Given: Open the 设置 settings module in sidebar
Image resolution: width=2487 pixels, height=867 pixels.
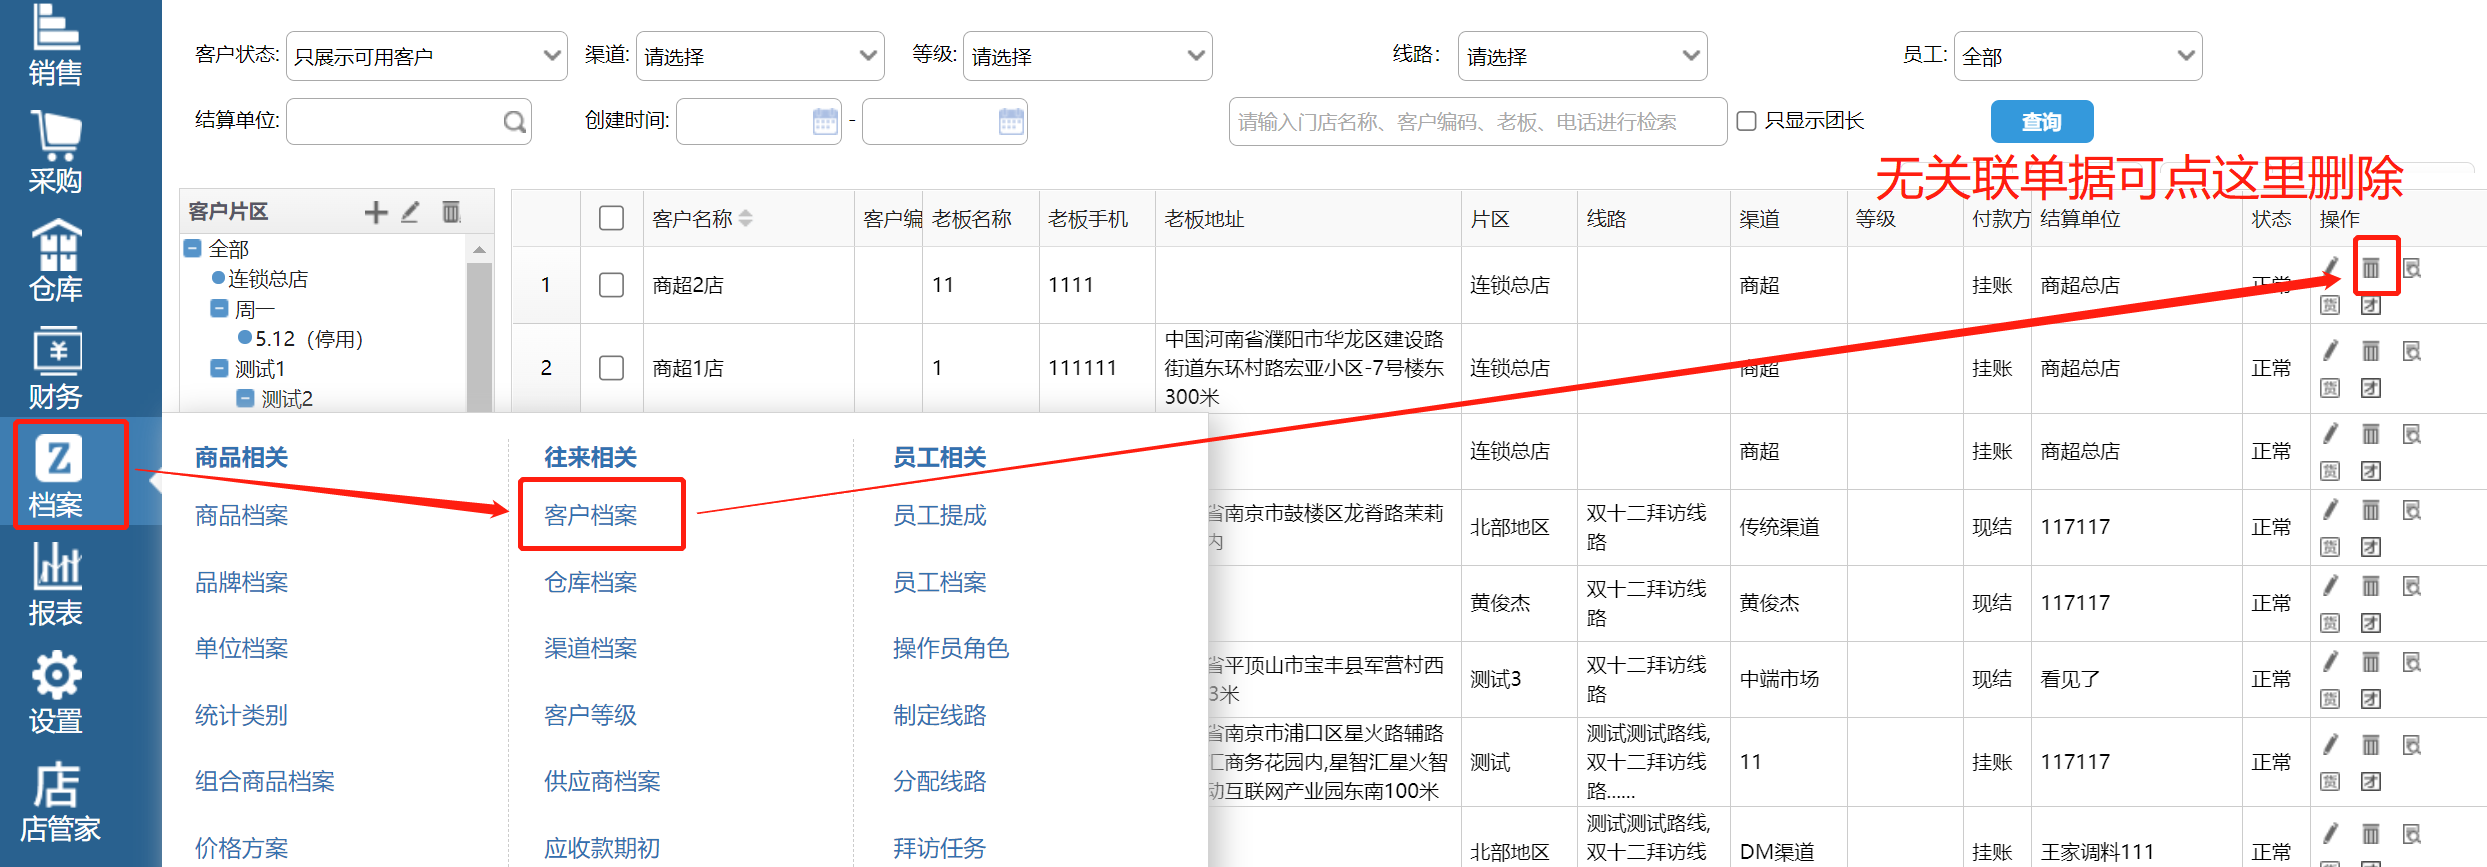Looking at the screenshot, I should (x=56, y=692).
